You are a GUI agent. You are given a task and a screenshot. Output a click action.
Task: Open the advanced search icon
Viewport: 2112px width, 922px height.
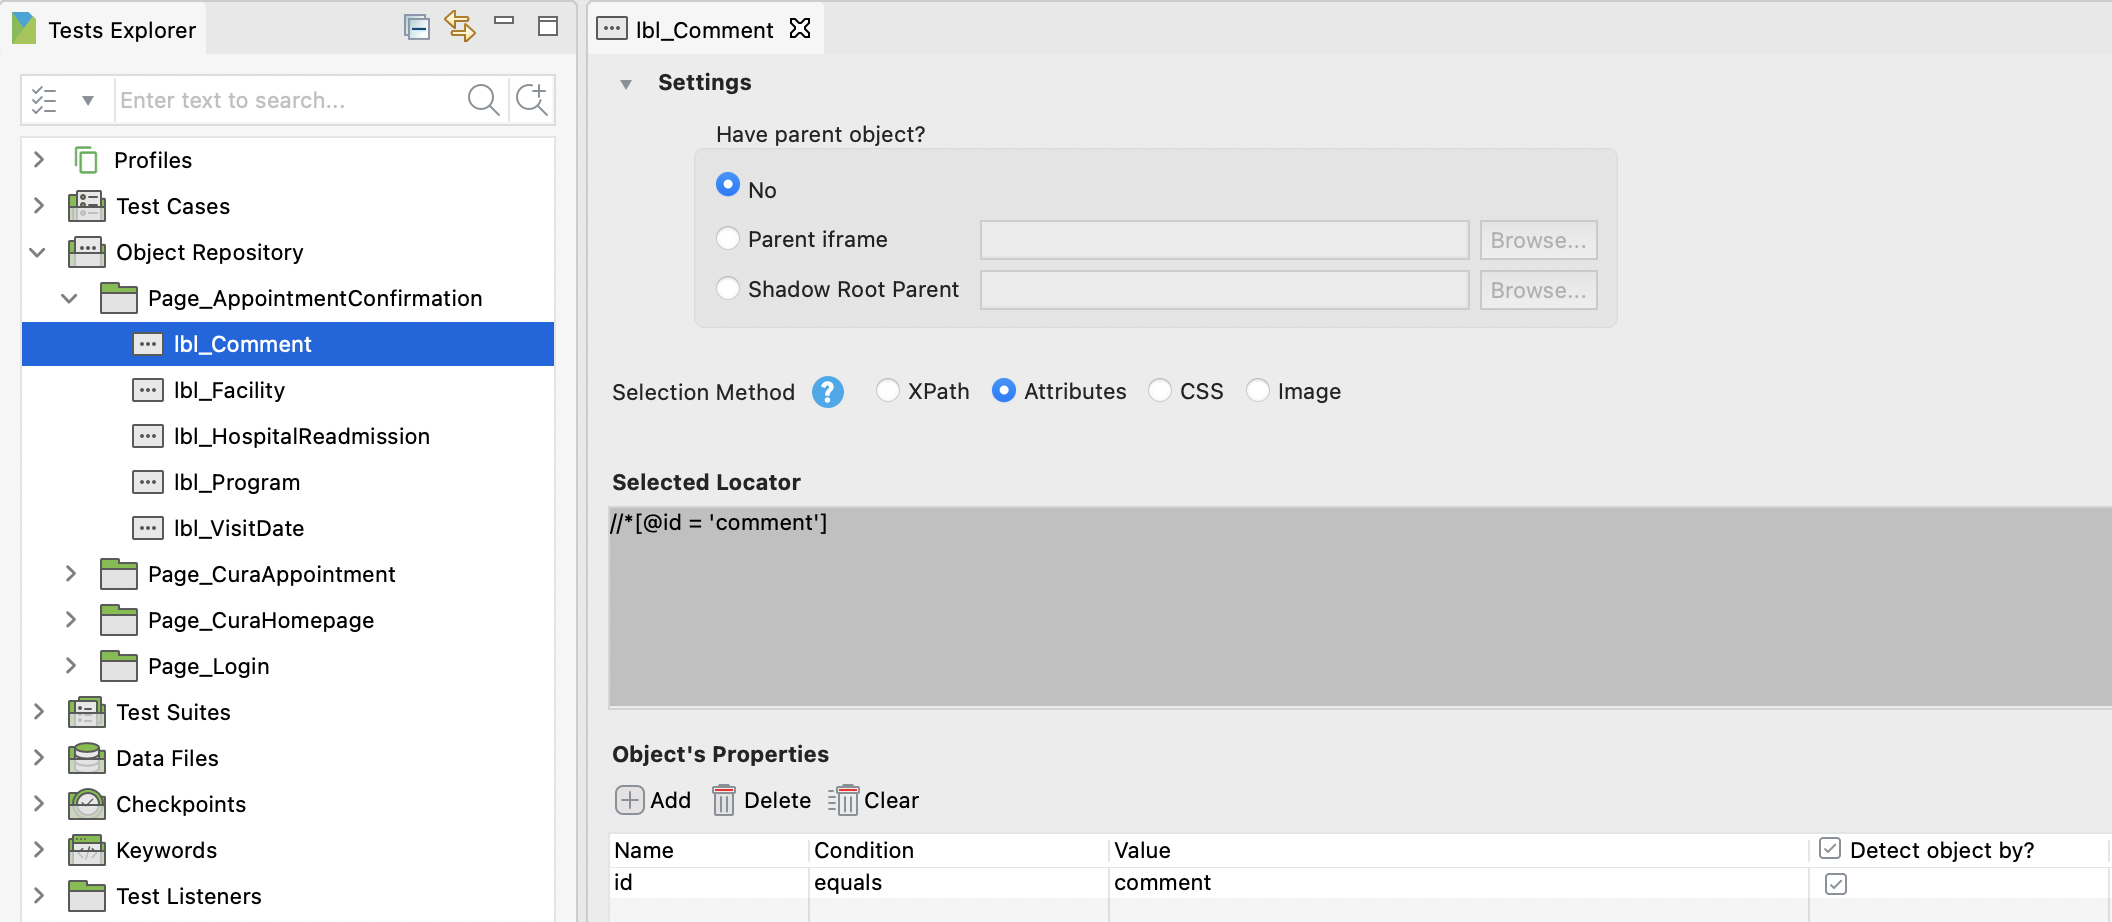click(531, 100)
